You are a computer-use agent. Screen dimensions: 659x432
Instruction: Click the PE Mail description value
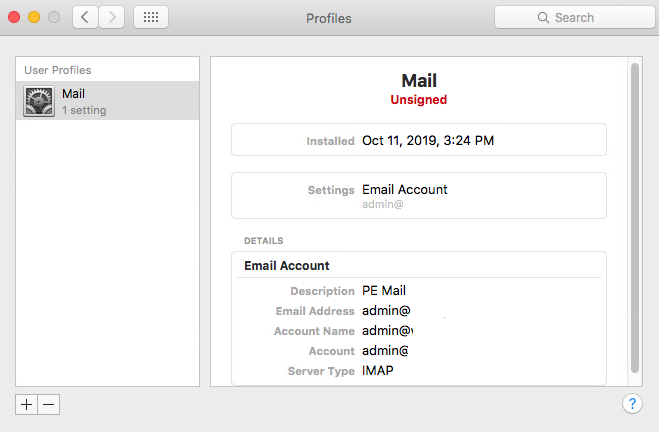384,290
